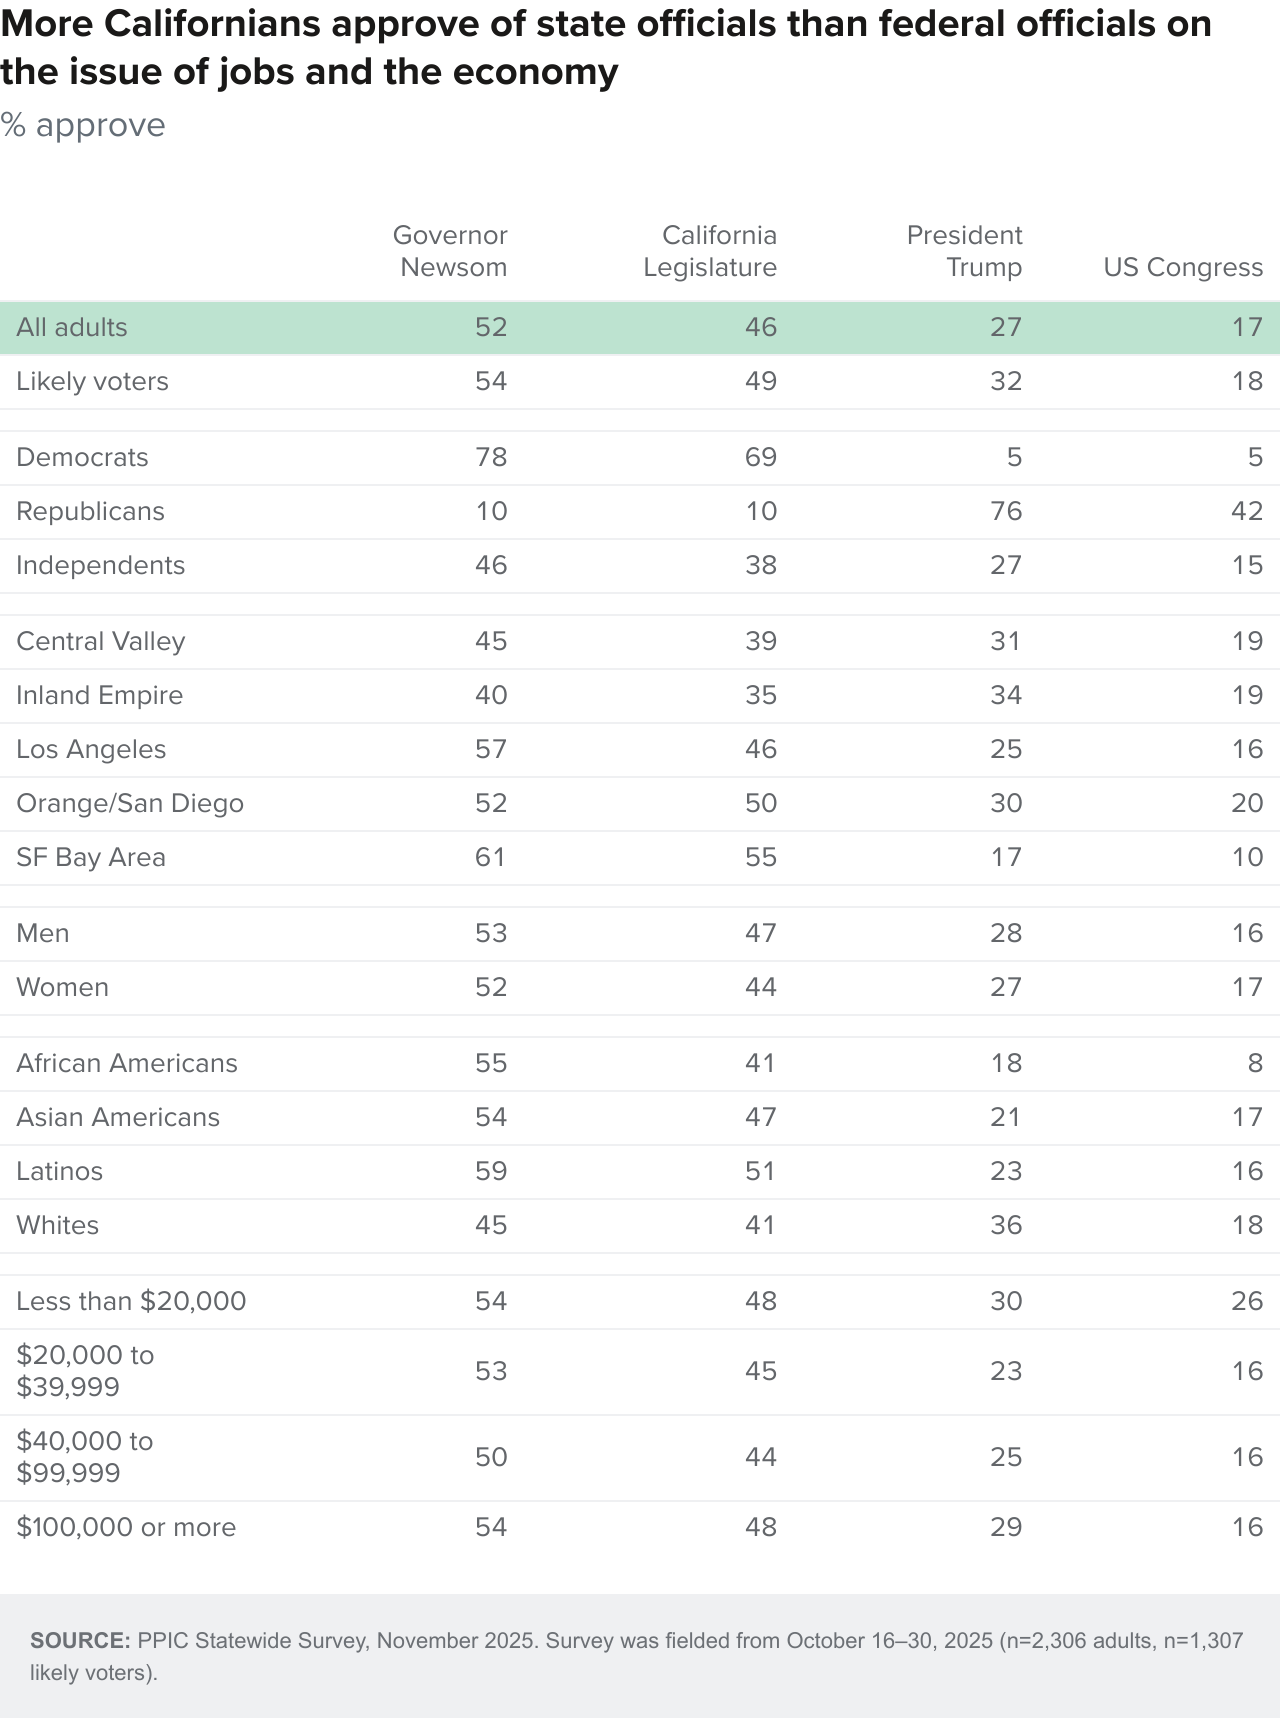This screenshot has height=1718, width=1280.
Task: Select the Independents row label
Action: click(100, 565)
